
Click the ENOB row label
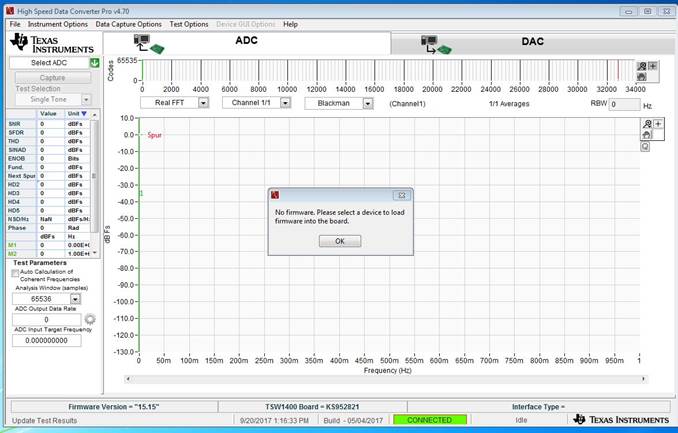pyautogui.click(x=16, y=158)
